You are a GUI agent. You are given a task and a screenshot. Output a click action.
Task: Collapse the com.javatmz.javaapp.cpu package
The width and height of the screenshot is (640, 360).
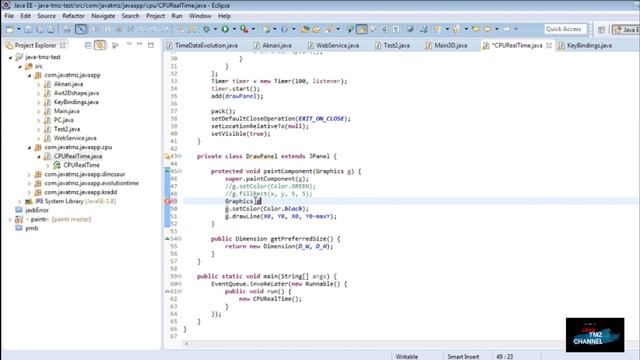pyautogui.click(x=29, y=147)
